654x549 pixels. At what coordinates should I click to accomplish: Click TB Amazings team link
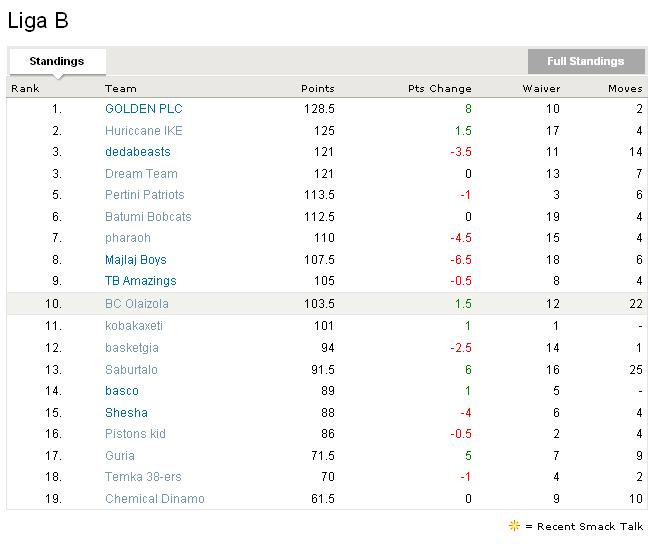point(140,281)
